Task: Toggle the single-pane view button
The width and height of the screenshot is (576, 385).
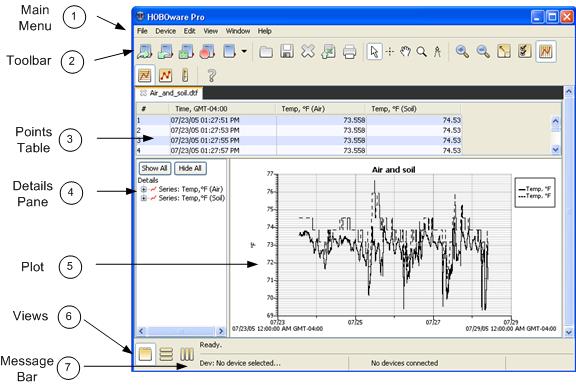Action: click(x=145, y=354)
